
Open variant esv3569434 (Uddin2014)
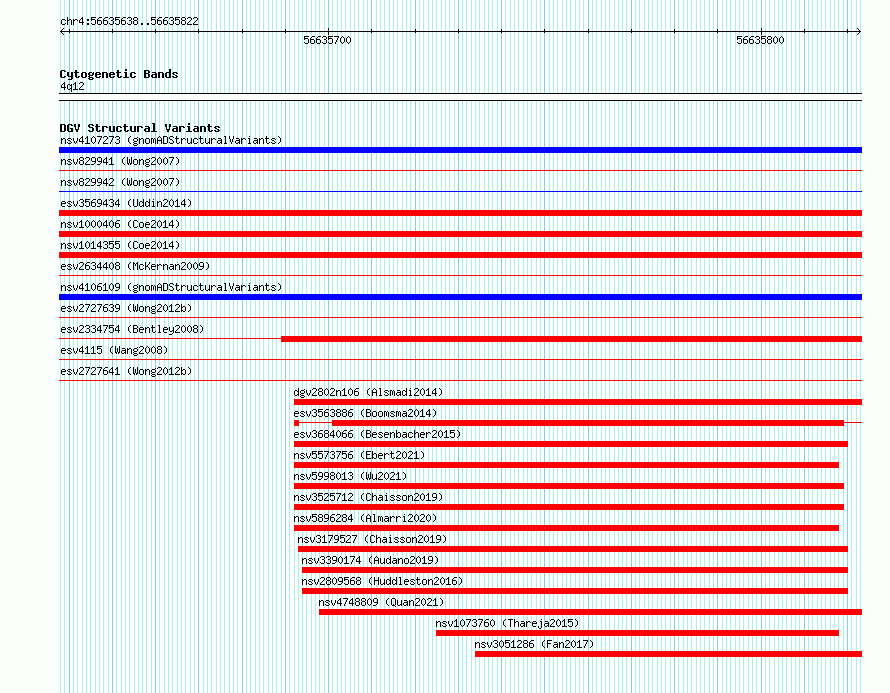126,203
